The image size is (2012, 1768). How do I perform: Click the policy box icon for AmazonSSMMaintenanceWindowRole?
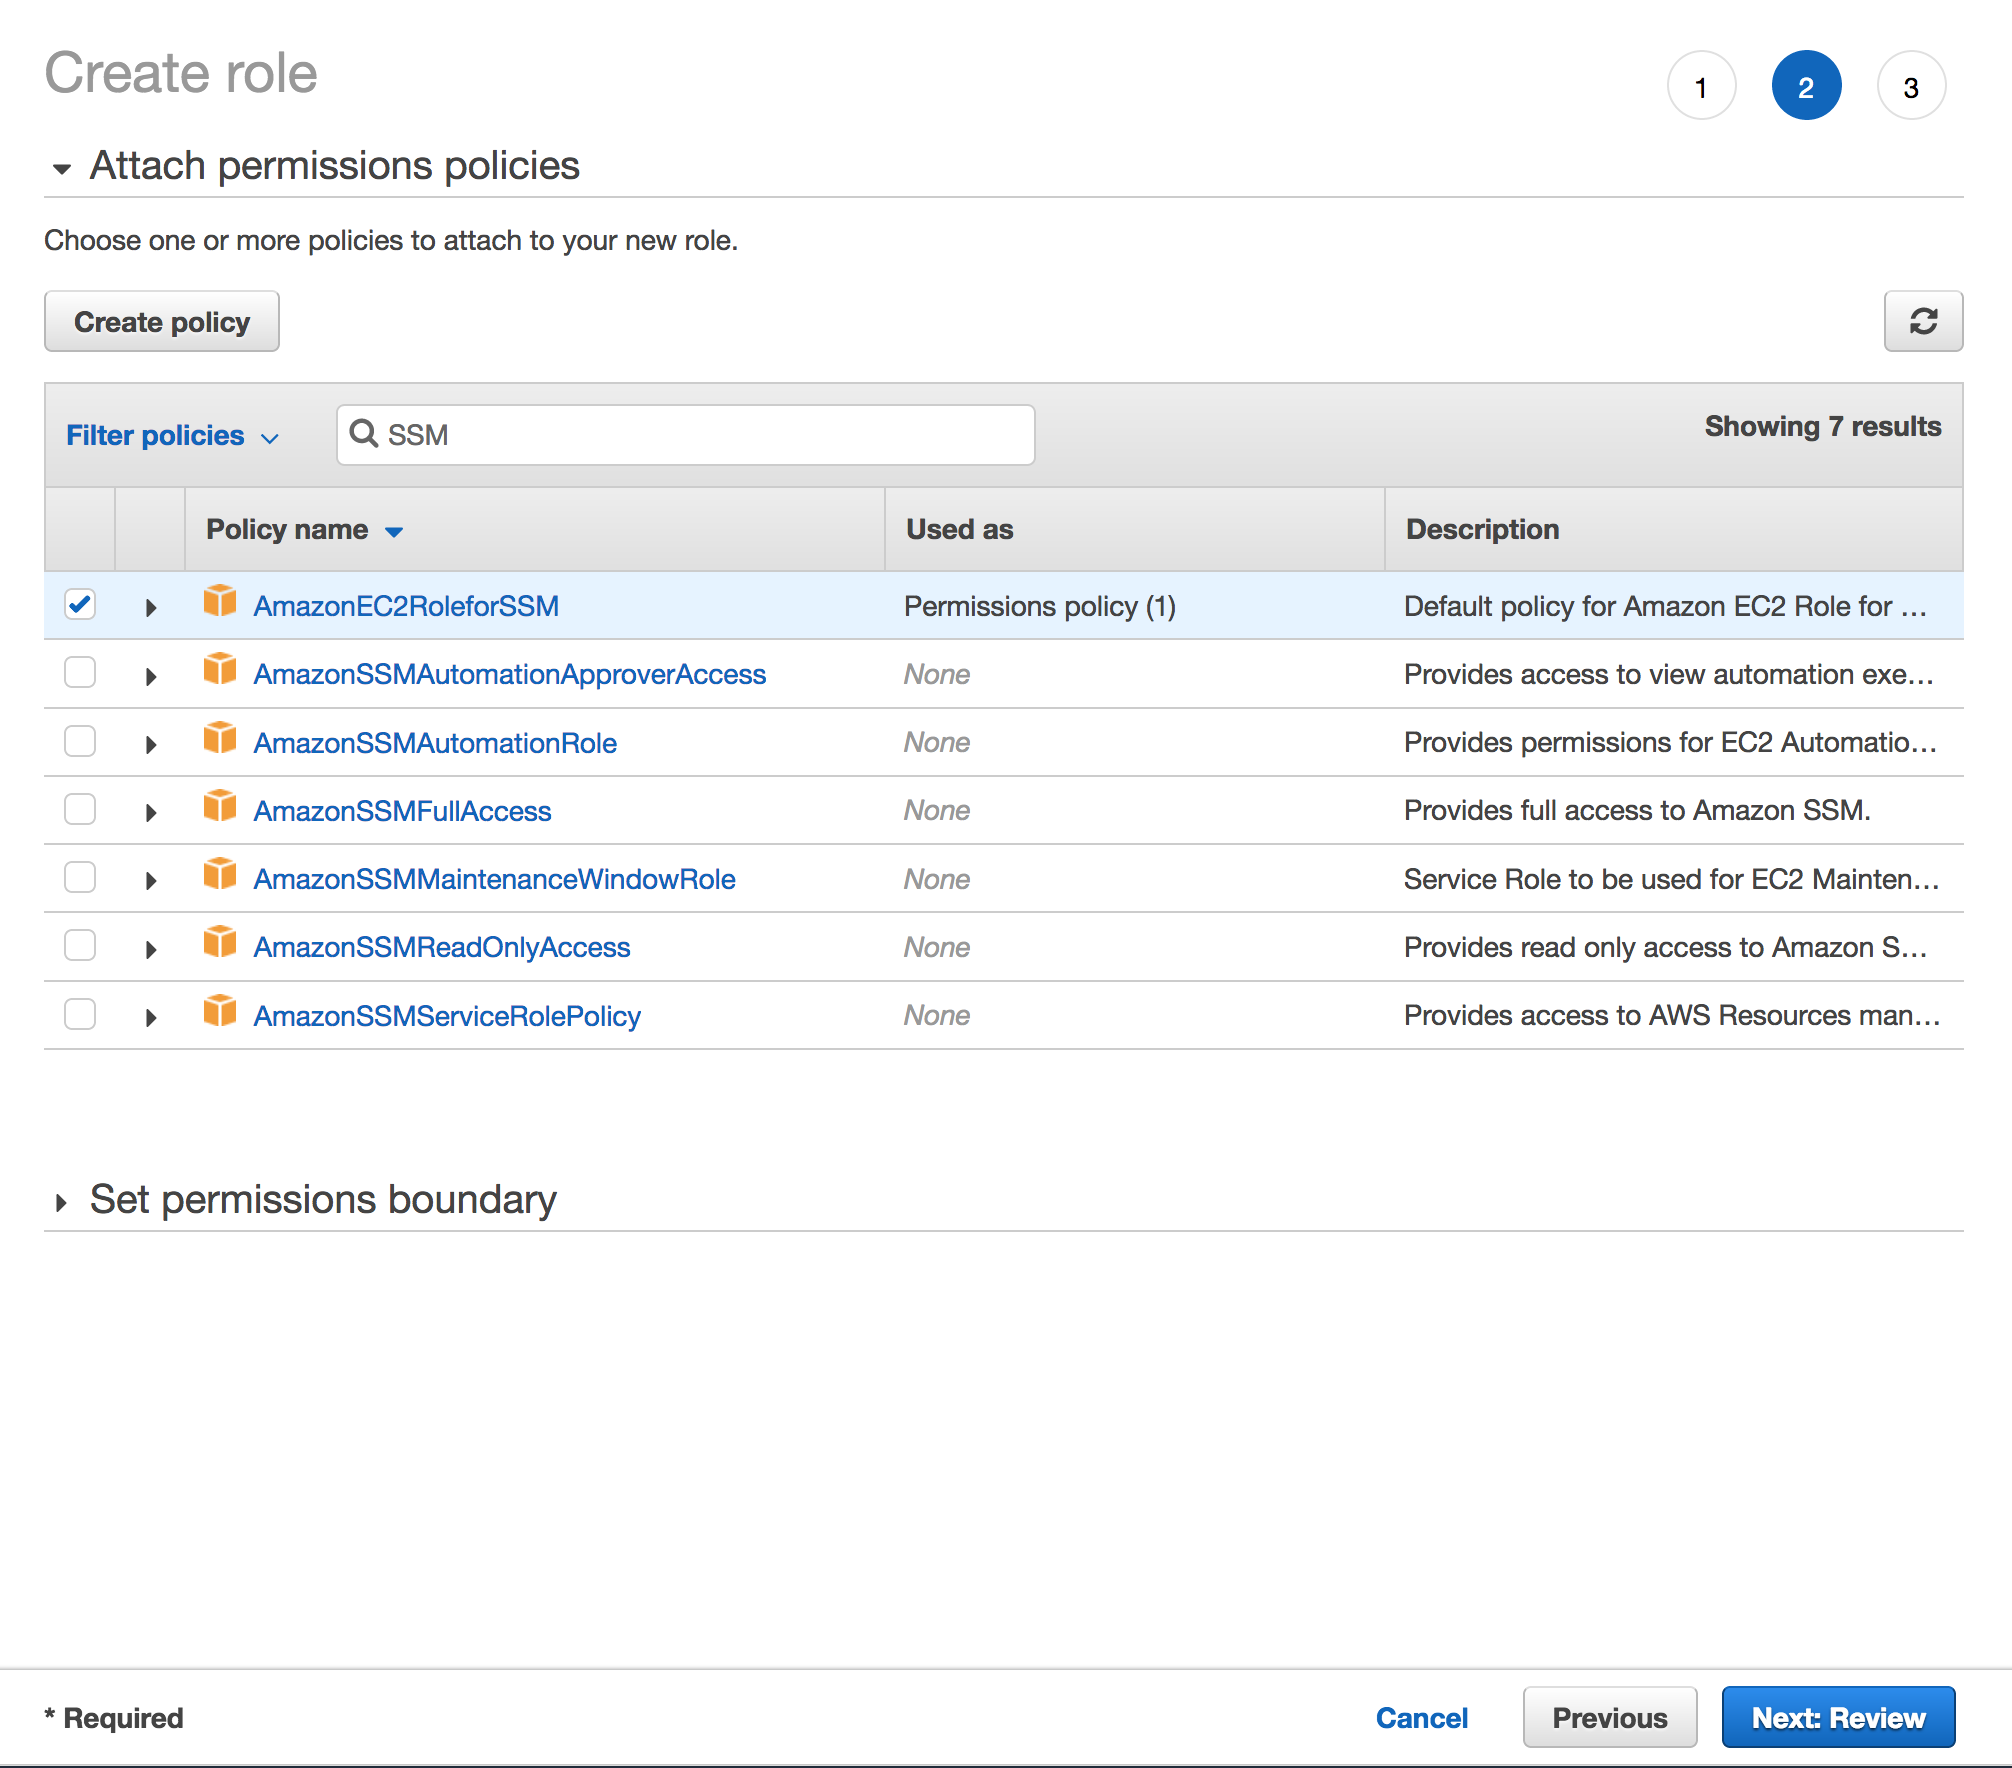click(x=220, y=875)
